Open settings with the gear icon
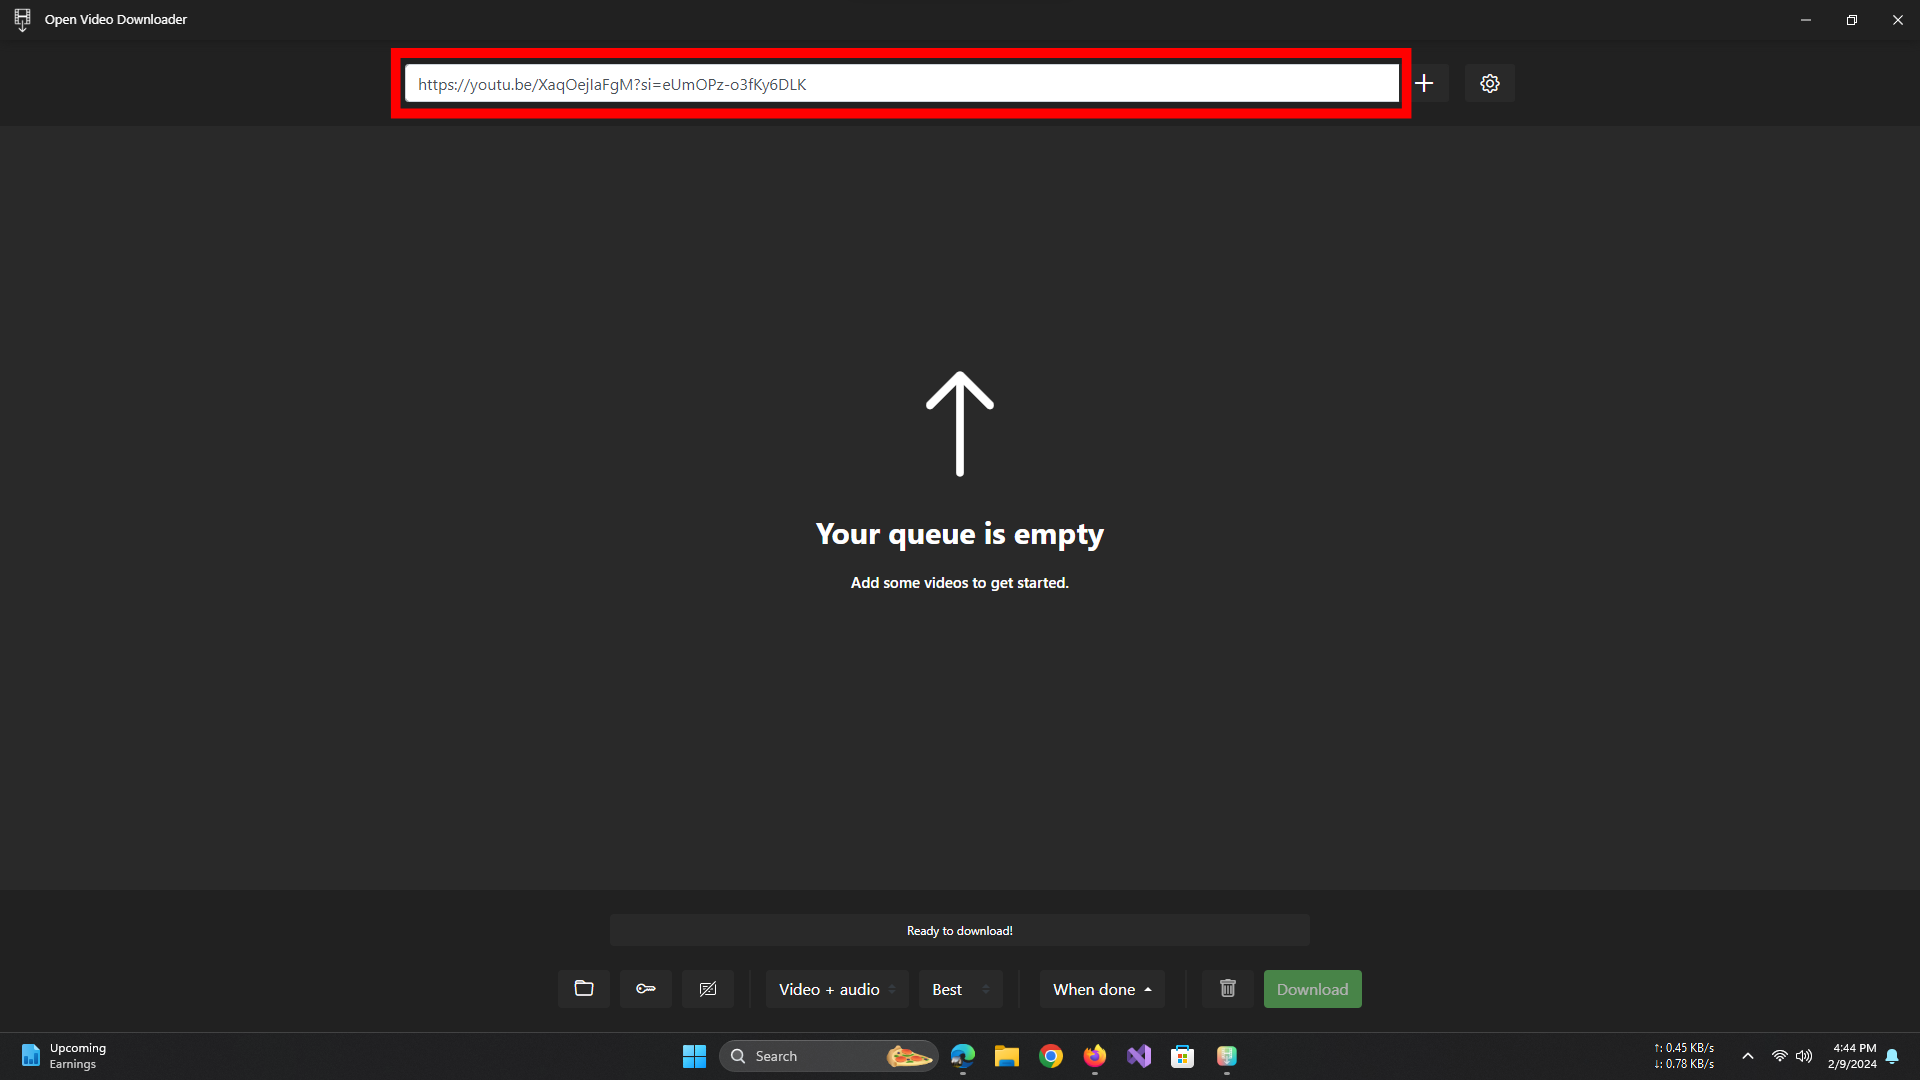1920x1080 pixels. point(1489,83)
